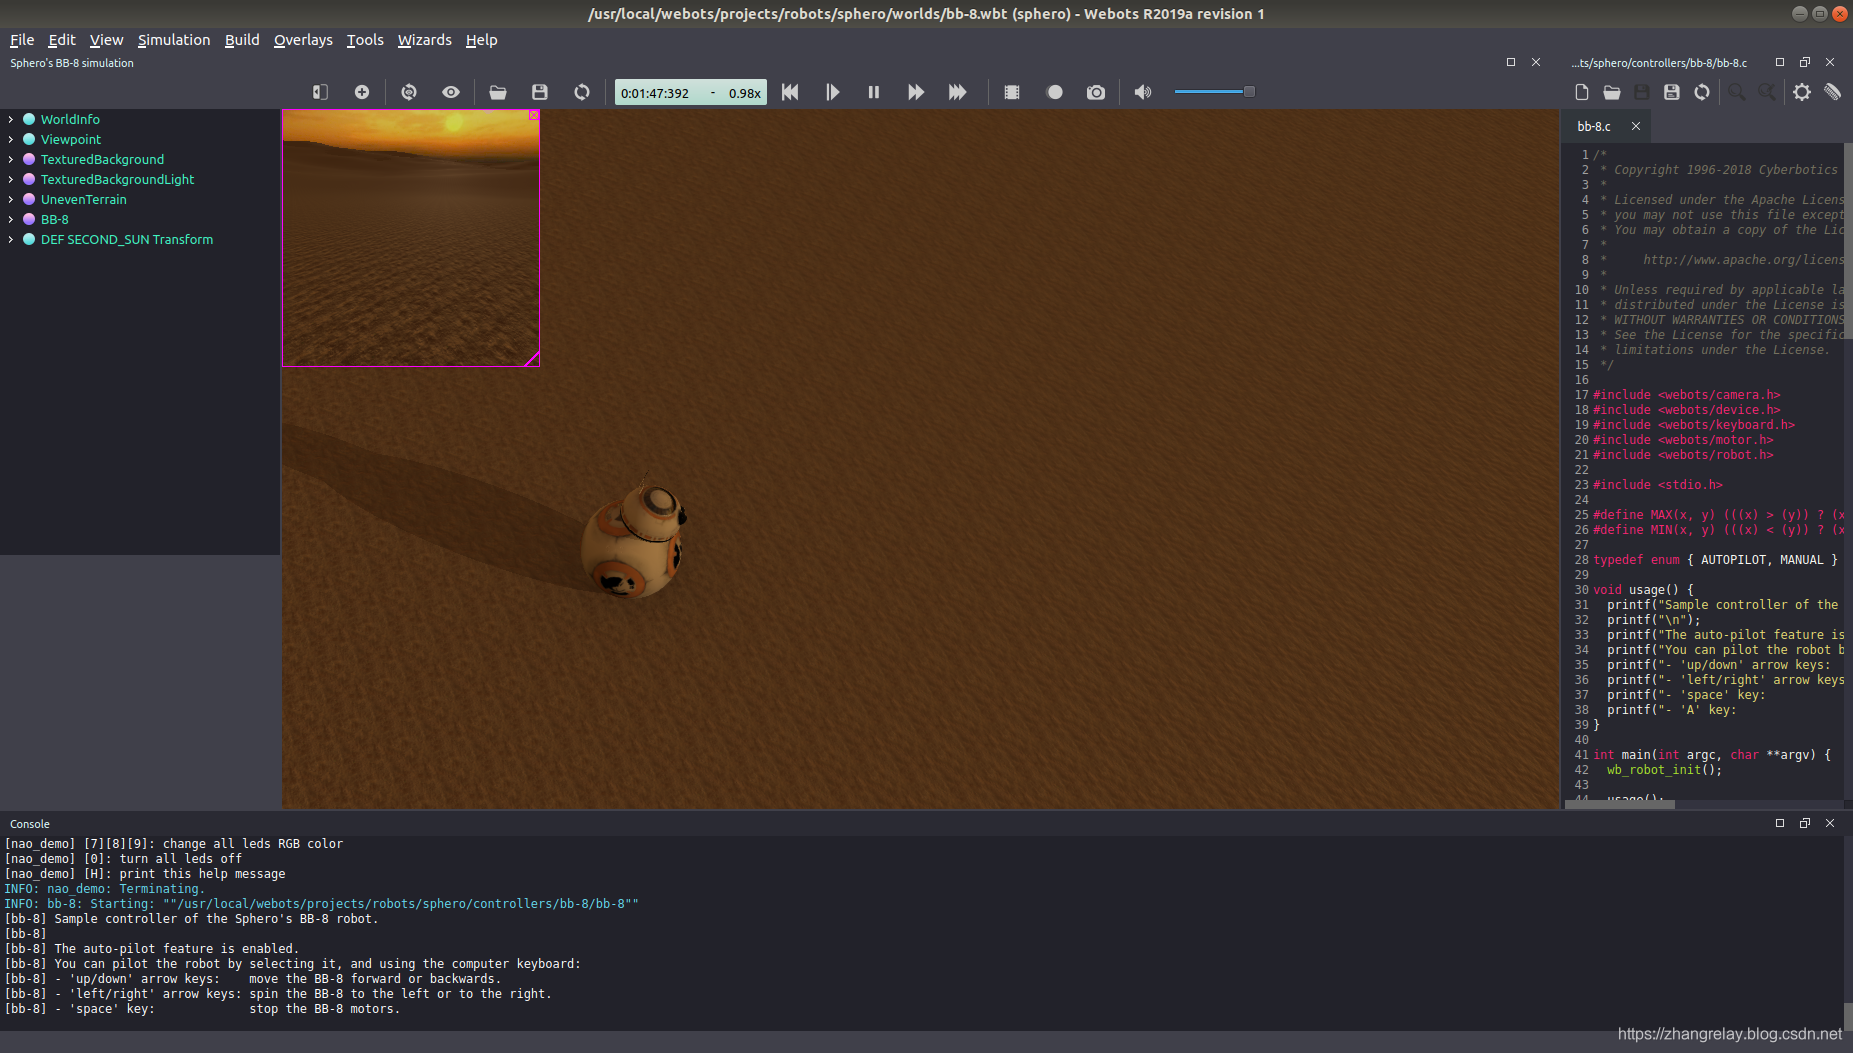Undock the Console panel
This screenshot has height=1053, width=1853.
[x=1805, y=823]
